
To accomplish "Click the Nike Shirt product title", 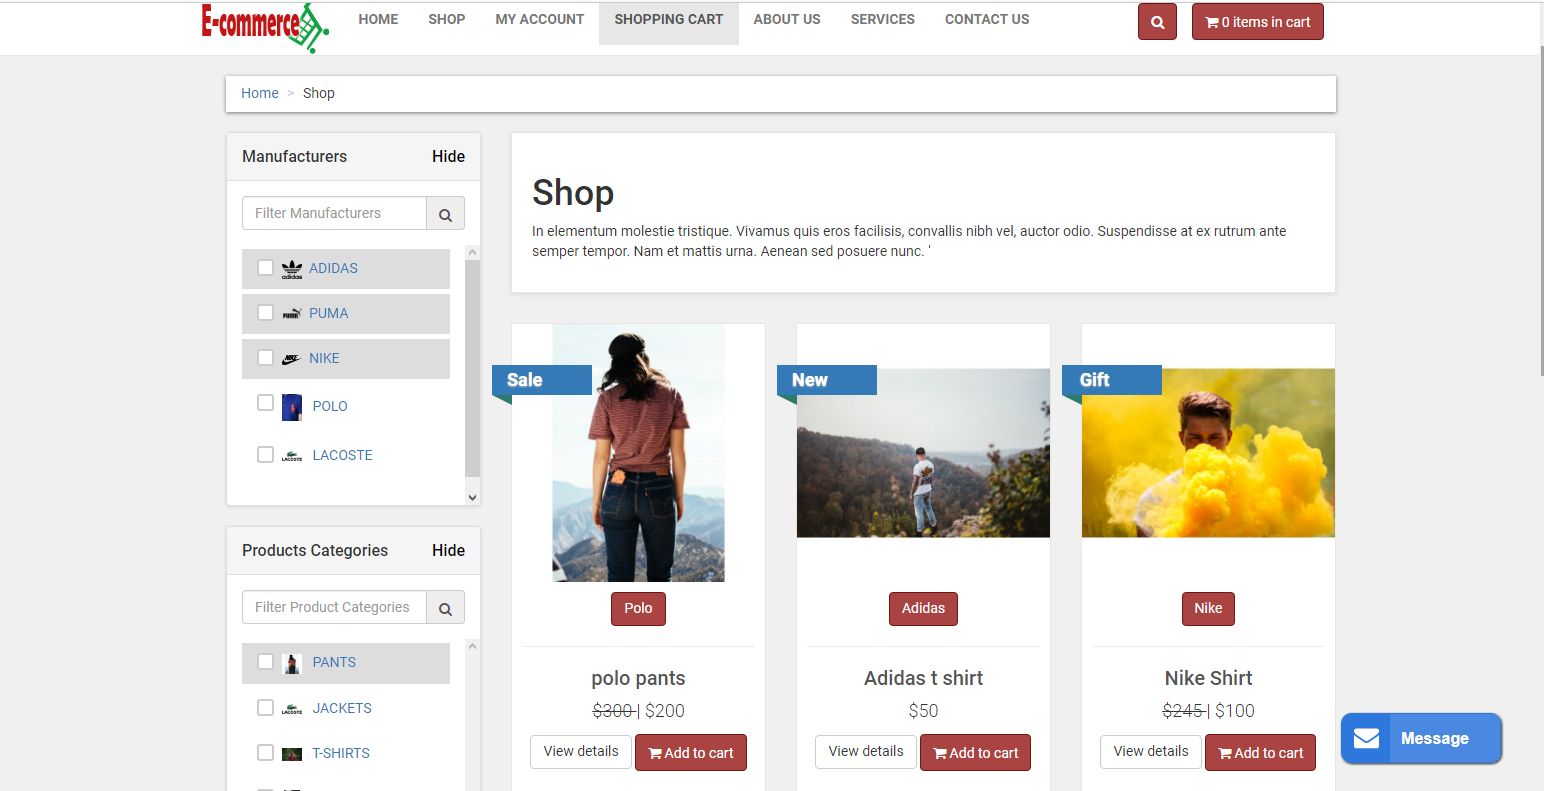I will click(x=1208, y=678).
